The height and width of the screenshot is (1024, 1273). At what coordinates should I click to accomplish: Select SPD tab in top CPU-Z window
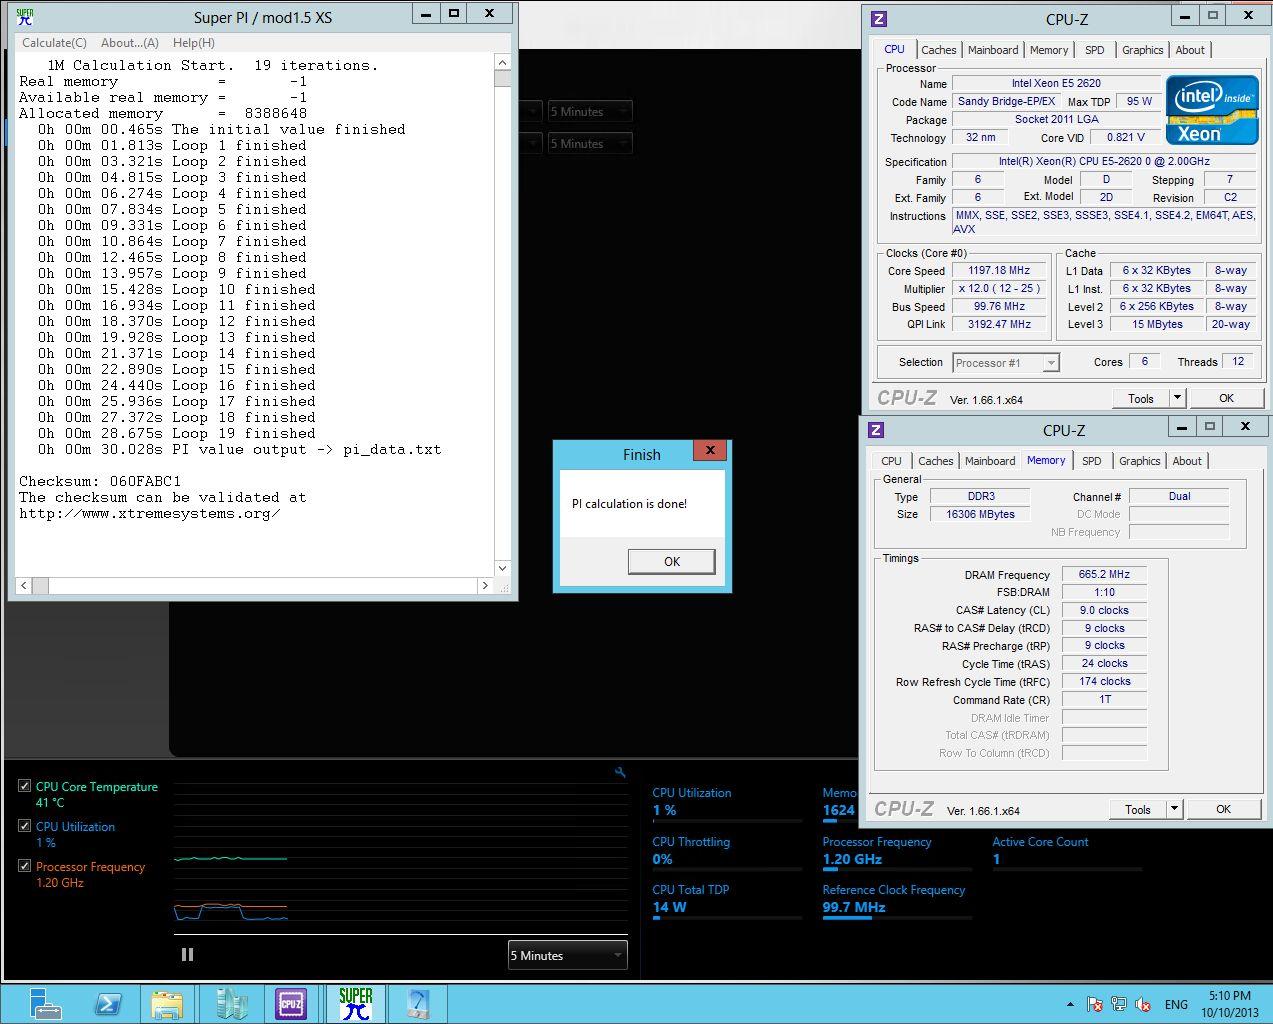coord(1095,50)
